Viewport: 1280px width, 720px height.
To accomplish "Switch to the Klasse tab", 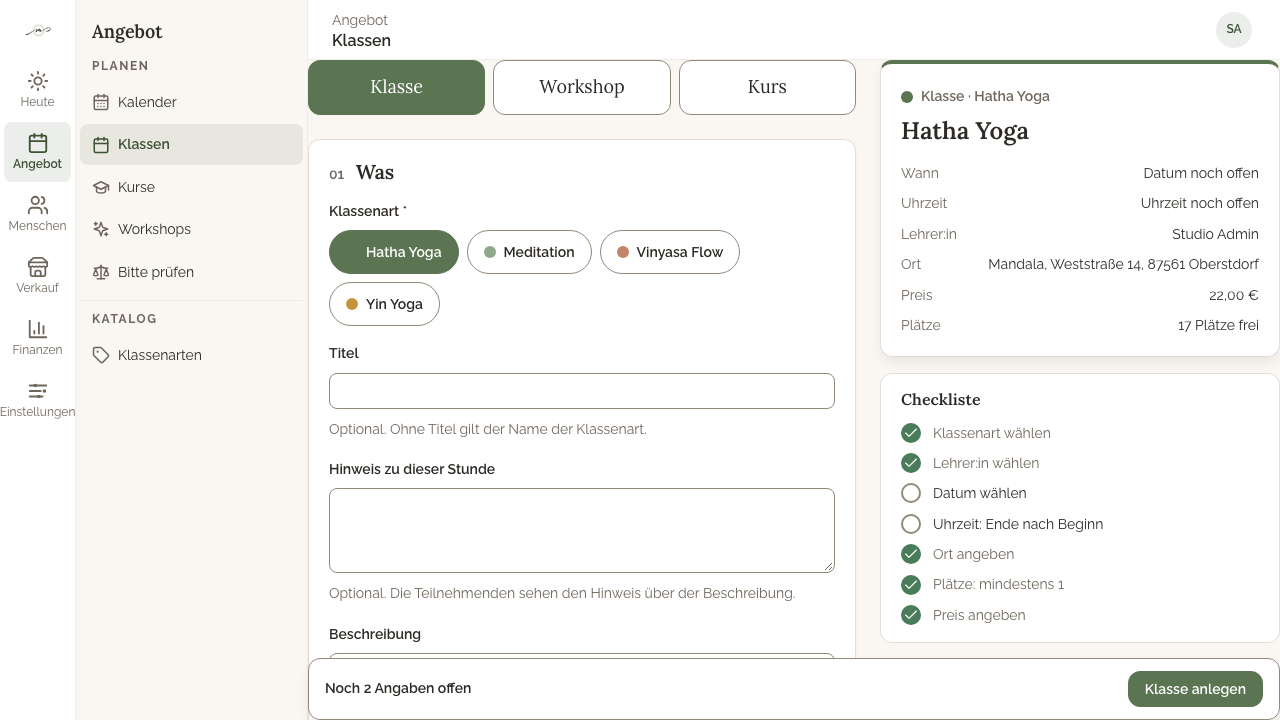I will 396,87.
